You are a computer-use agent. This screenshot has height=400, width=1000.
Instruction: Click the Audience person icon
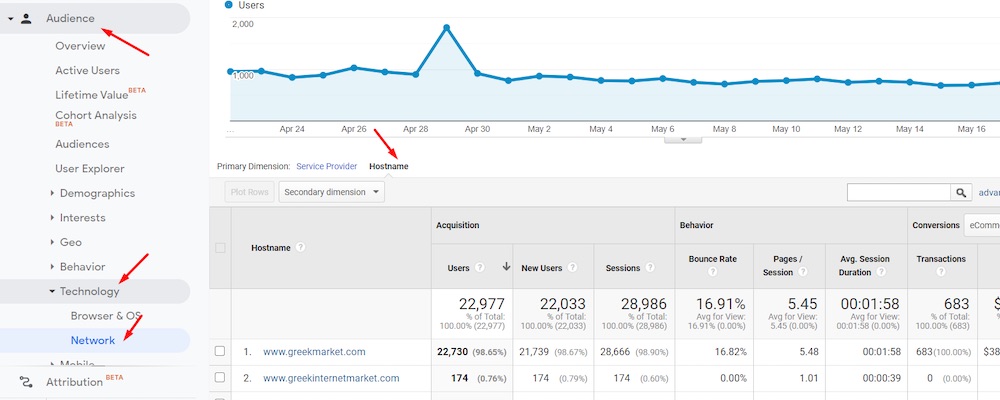pos(26,19)
